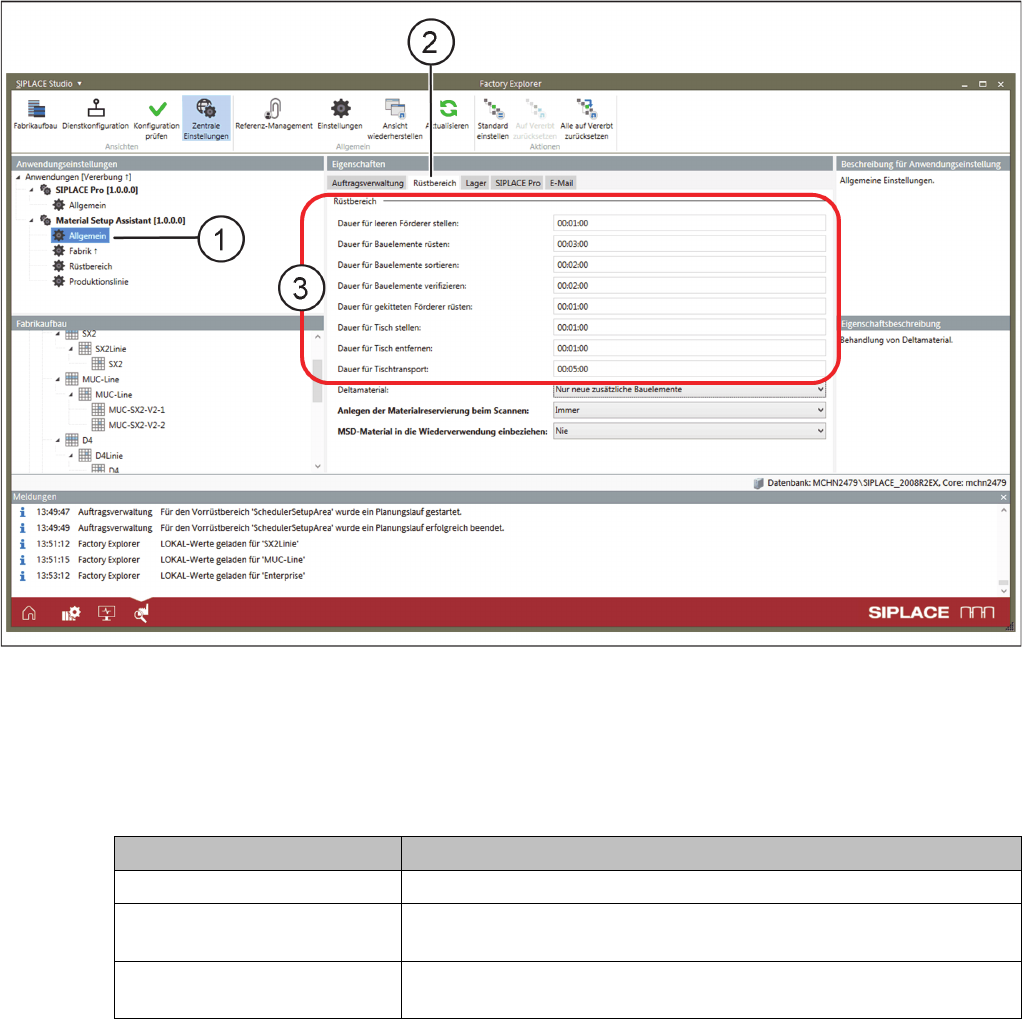
Task: Open MSD-Material Wiederverwendung dropdown
Action: coord(689,431)
